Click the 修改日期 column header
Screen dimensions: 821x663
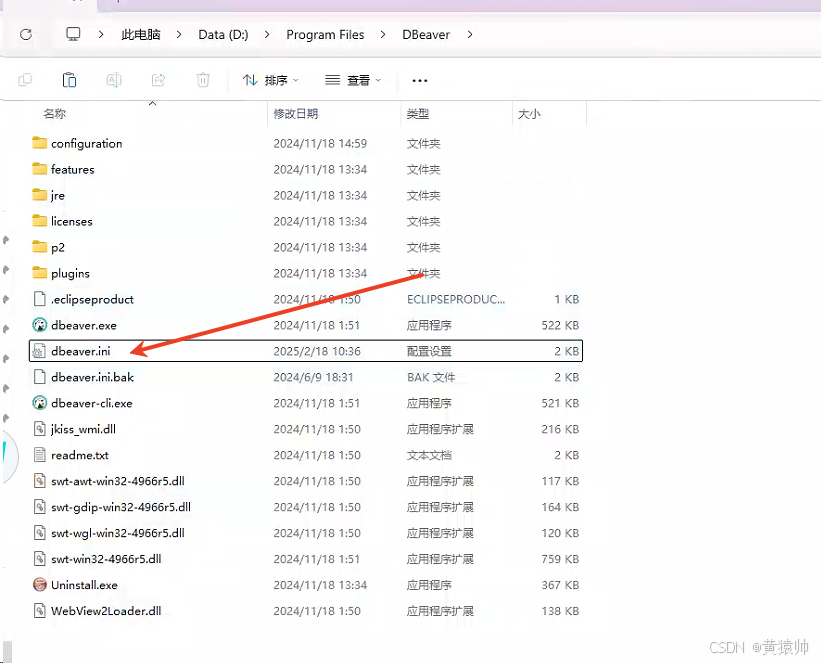tap(296, 114)
